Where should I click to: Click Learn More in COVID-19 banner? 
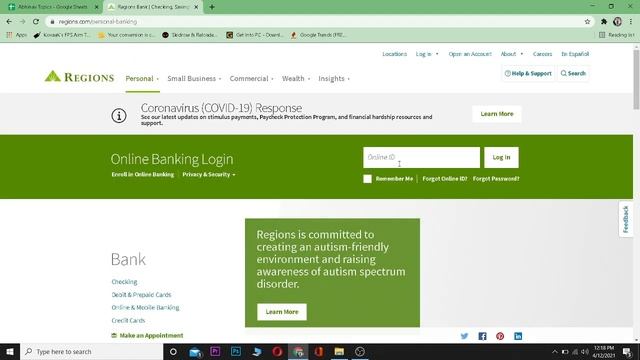497,114
